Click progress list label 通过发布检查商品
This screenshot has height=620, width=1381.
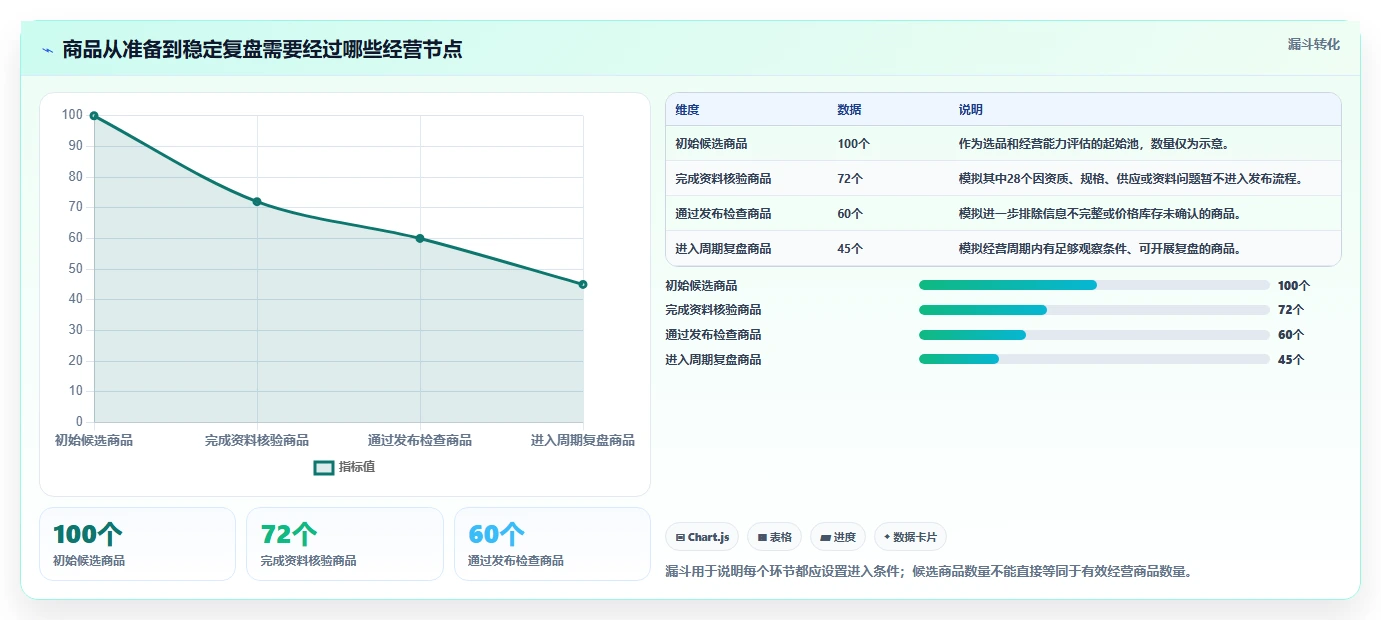pyautogui.click(x=713, y=335)
